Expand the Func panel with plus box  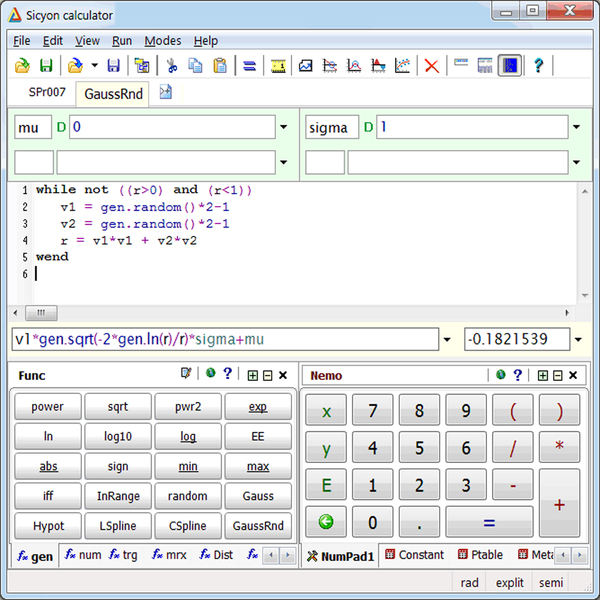tap(253, 375)
